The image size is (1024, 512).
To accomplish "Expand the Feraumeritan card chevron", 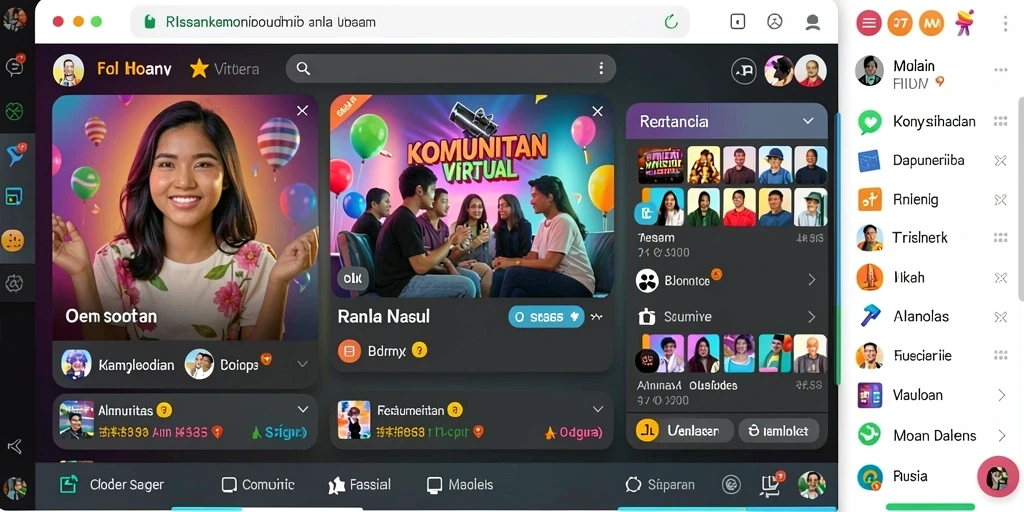I will [x=598, y=409].
